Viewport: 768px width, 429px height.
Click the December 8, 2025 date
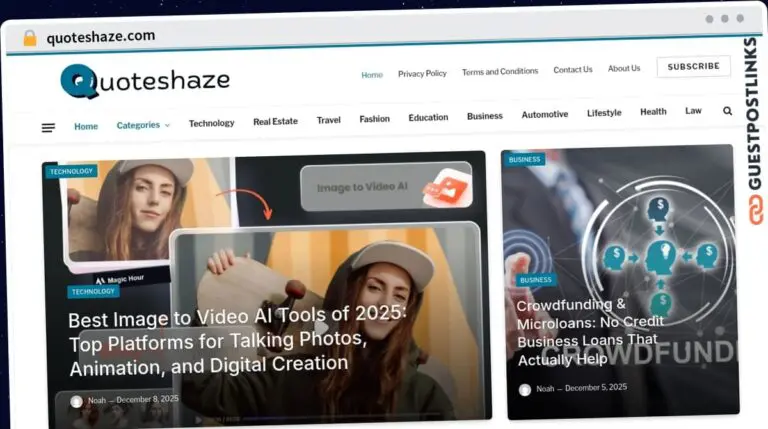(147, 399)
